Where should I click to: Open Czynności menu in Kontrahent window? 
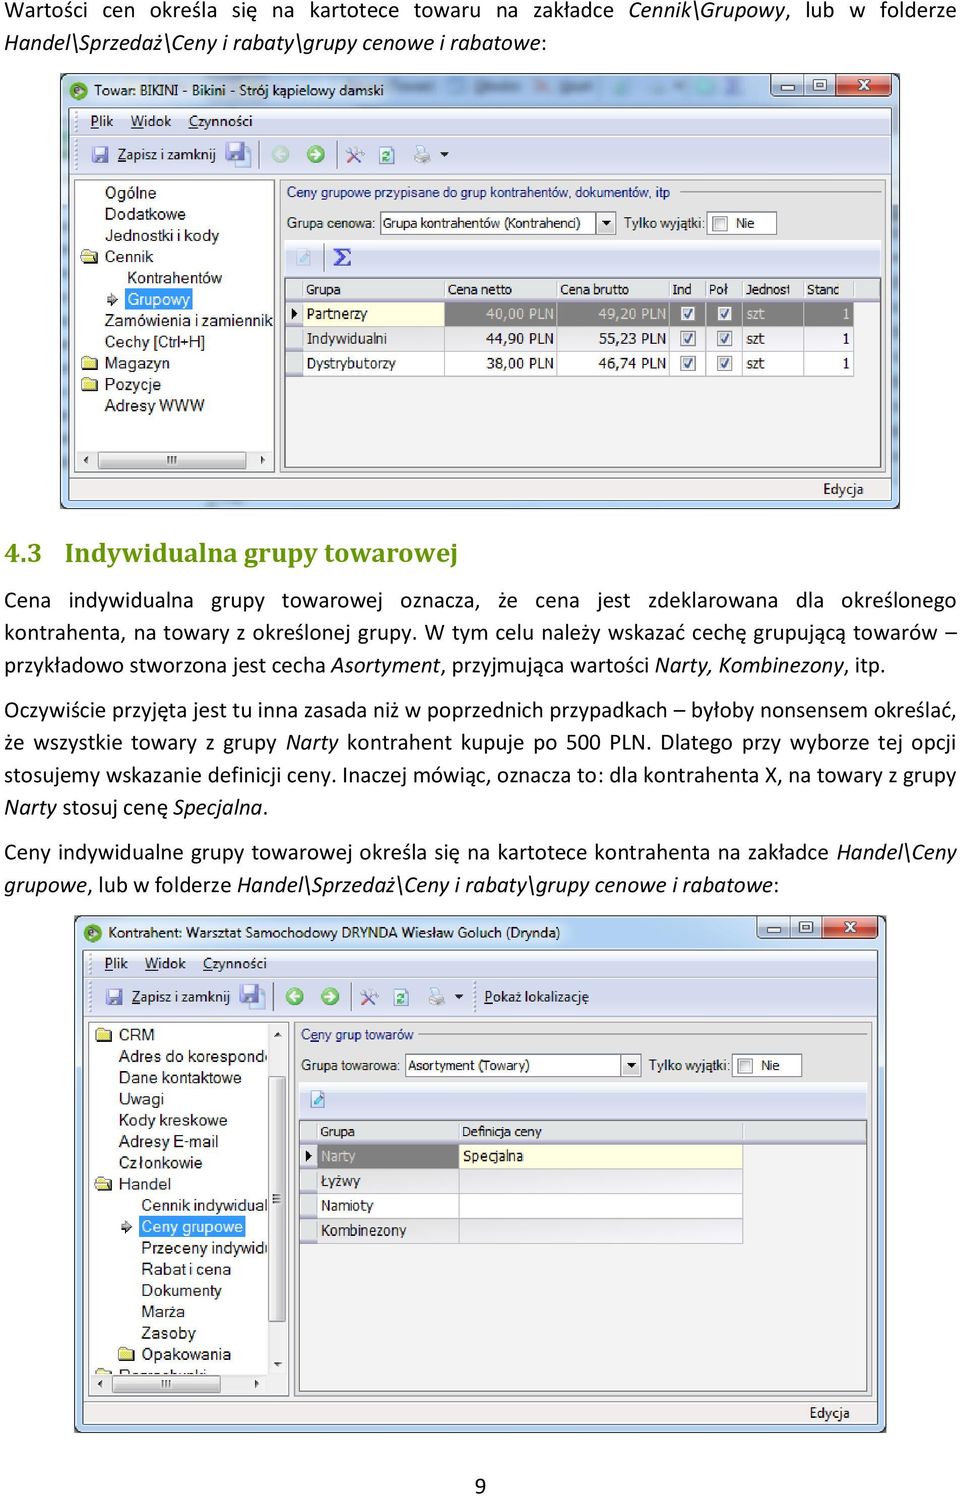234,963
